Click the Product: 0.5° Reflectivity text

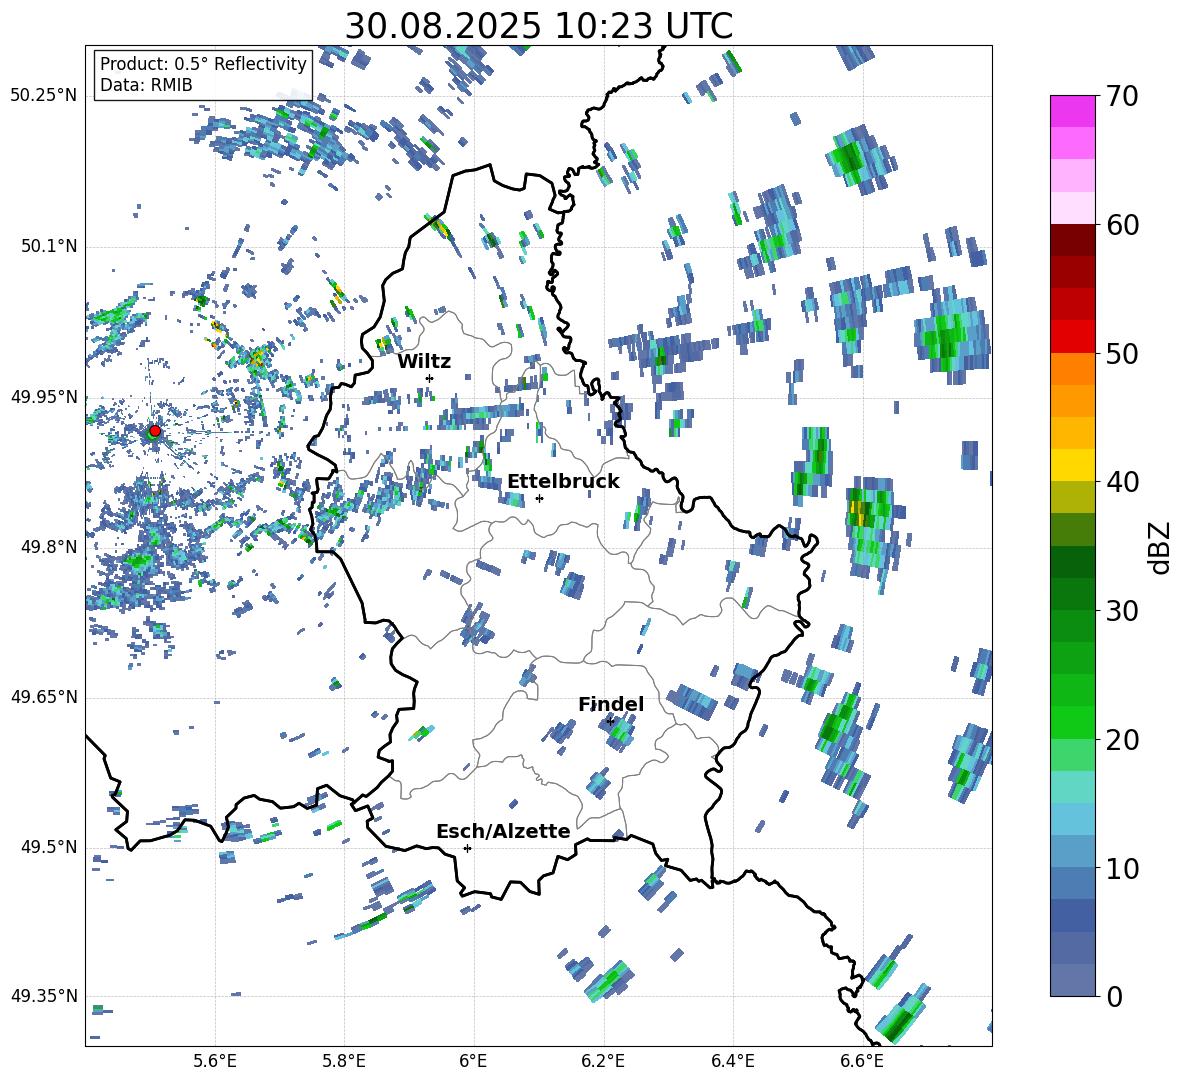pos(203,63)
